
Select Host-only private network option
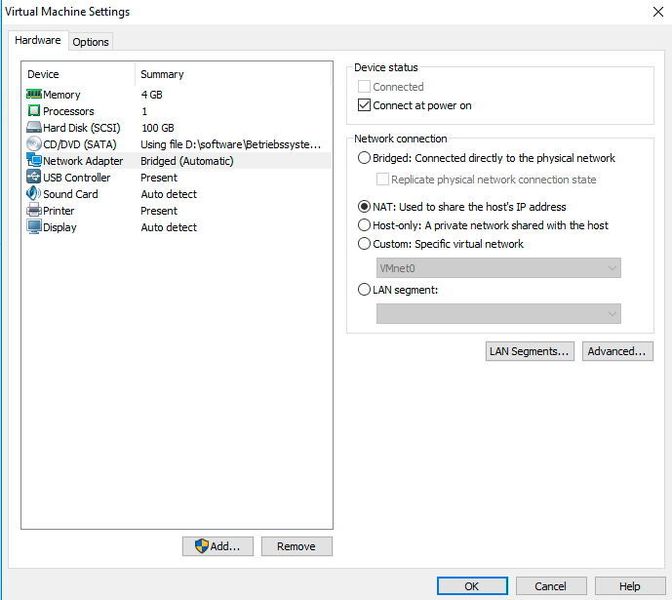pos(364,225)
